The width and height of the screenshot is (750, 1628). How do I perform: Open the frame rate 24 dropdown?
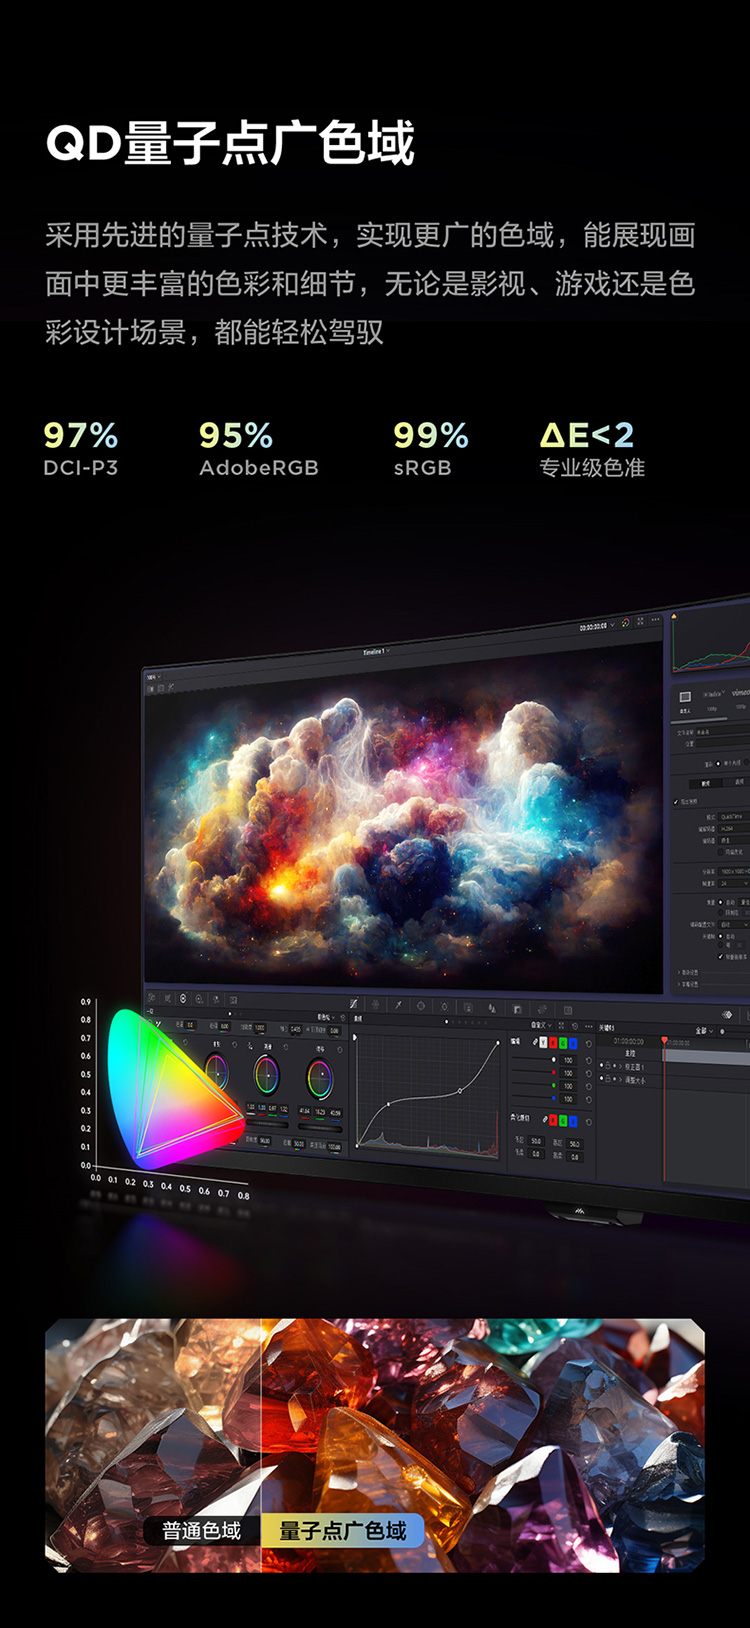(x=734, y=883)
